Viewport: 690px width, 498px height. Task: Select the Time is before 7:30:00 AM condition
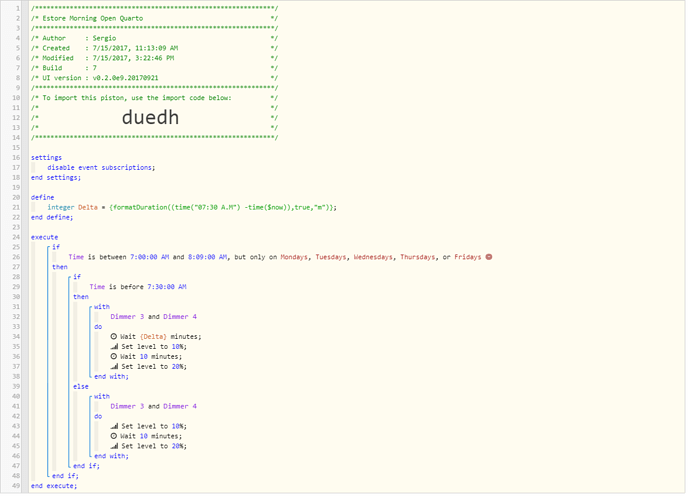tap(138, 287)
